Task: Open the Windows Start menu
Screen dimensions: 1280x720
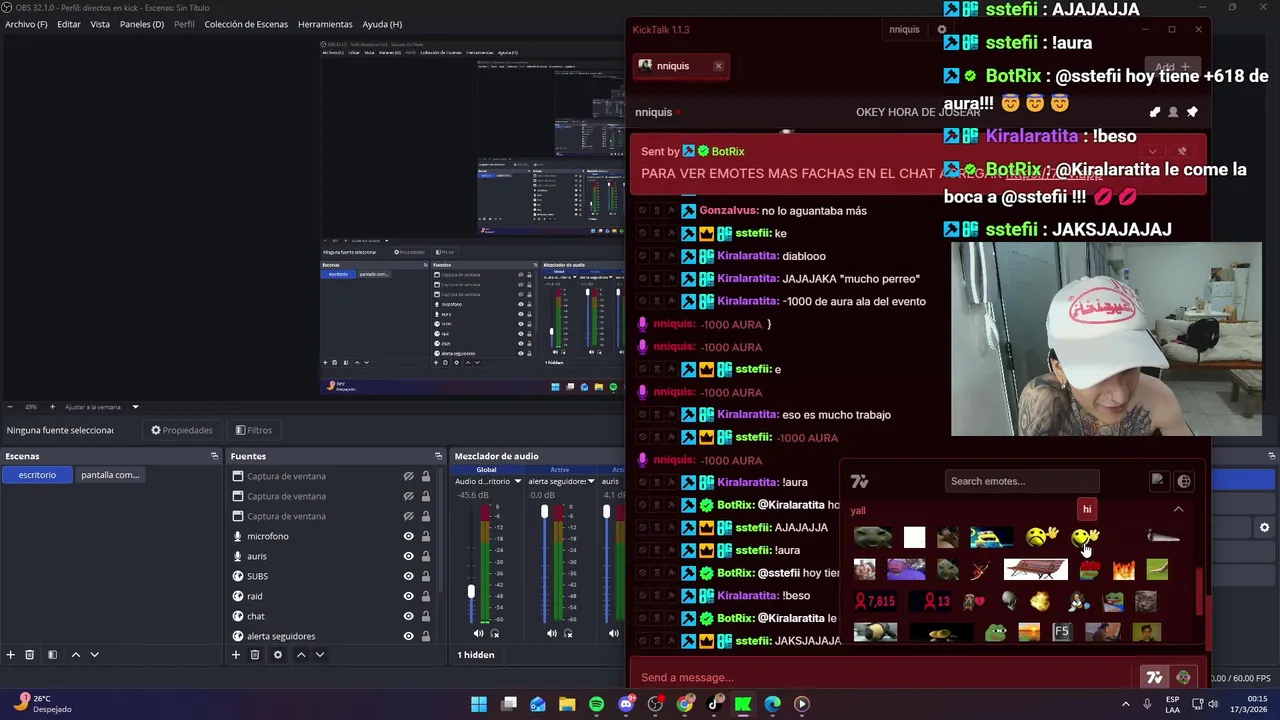Action: tap(479, 704)
